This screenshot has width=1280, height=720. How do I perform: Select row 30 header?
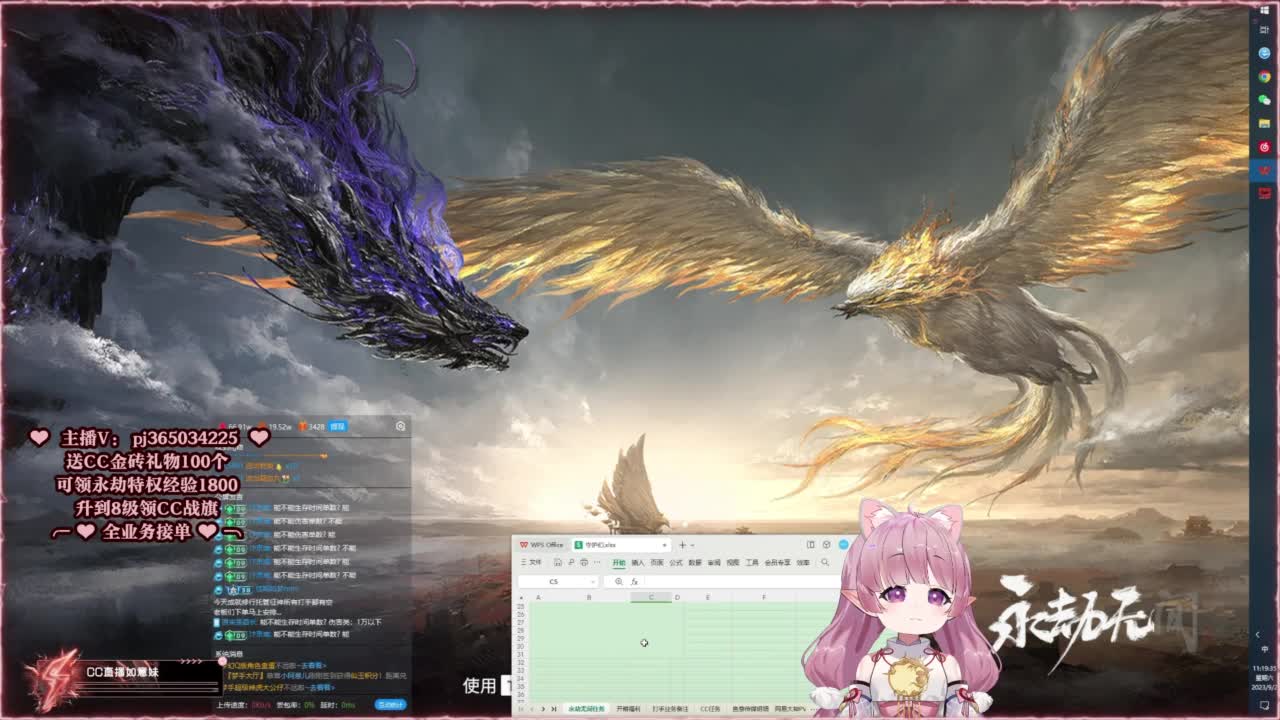coord(521,646)
